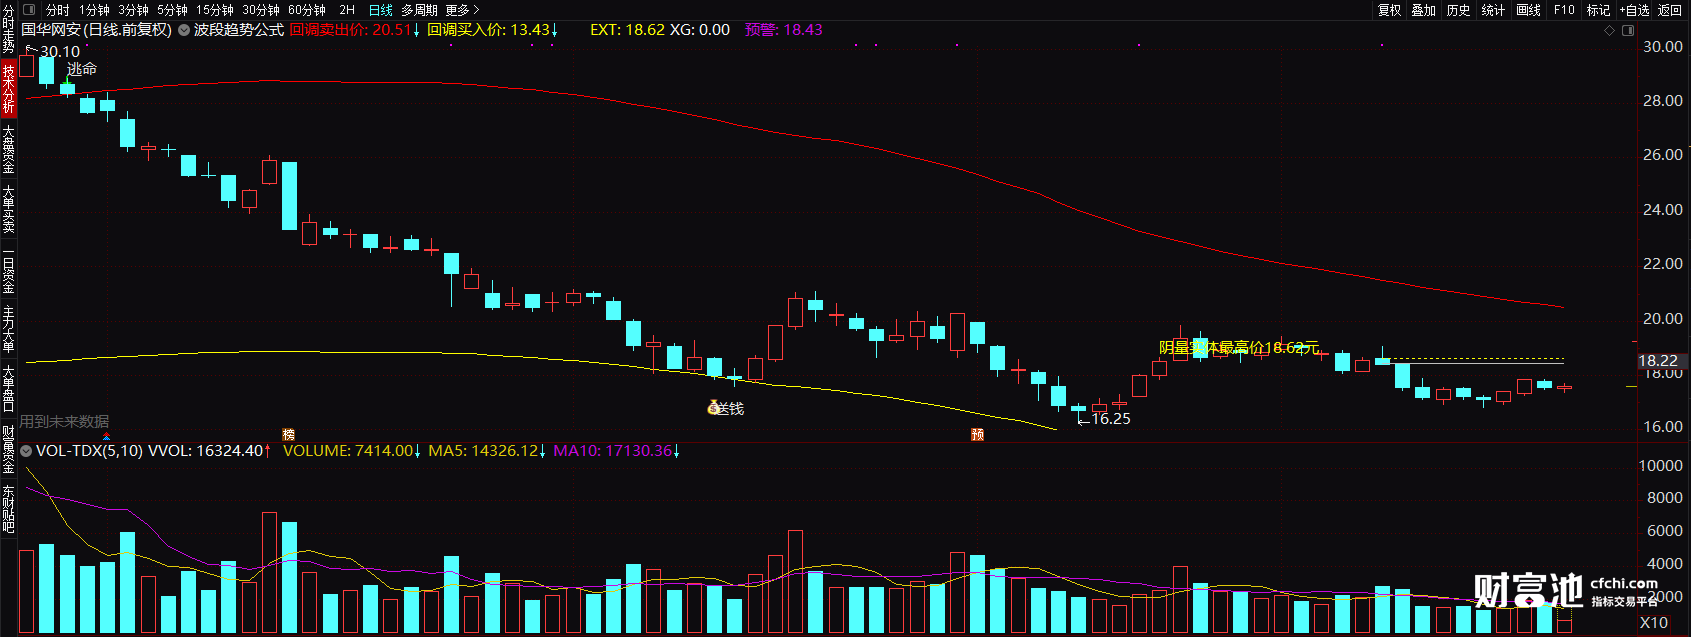
Task: Select the 1分钟 period
Action: pos(94,10)
